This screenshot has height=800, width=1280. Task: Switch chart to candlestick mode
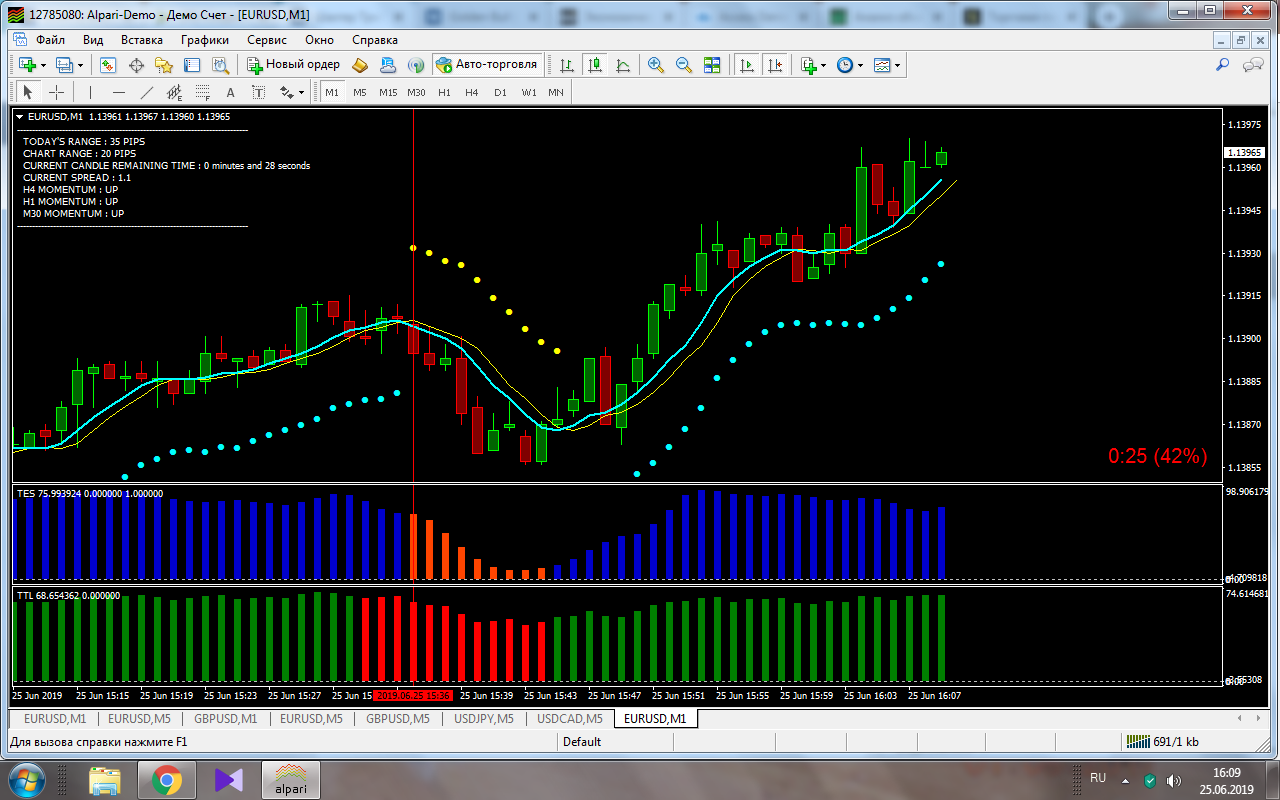(595, 65)
